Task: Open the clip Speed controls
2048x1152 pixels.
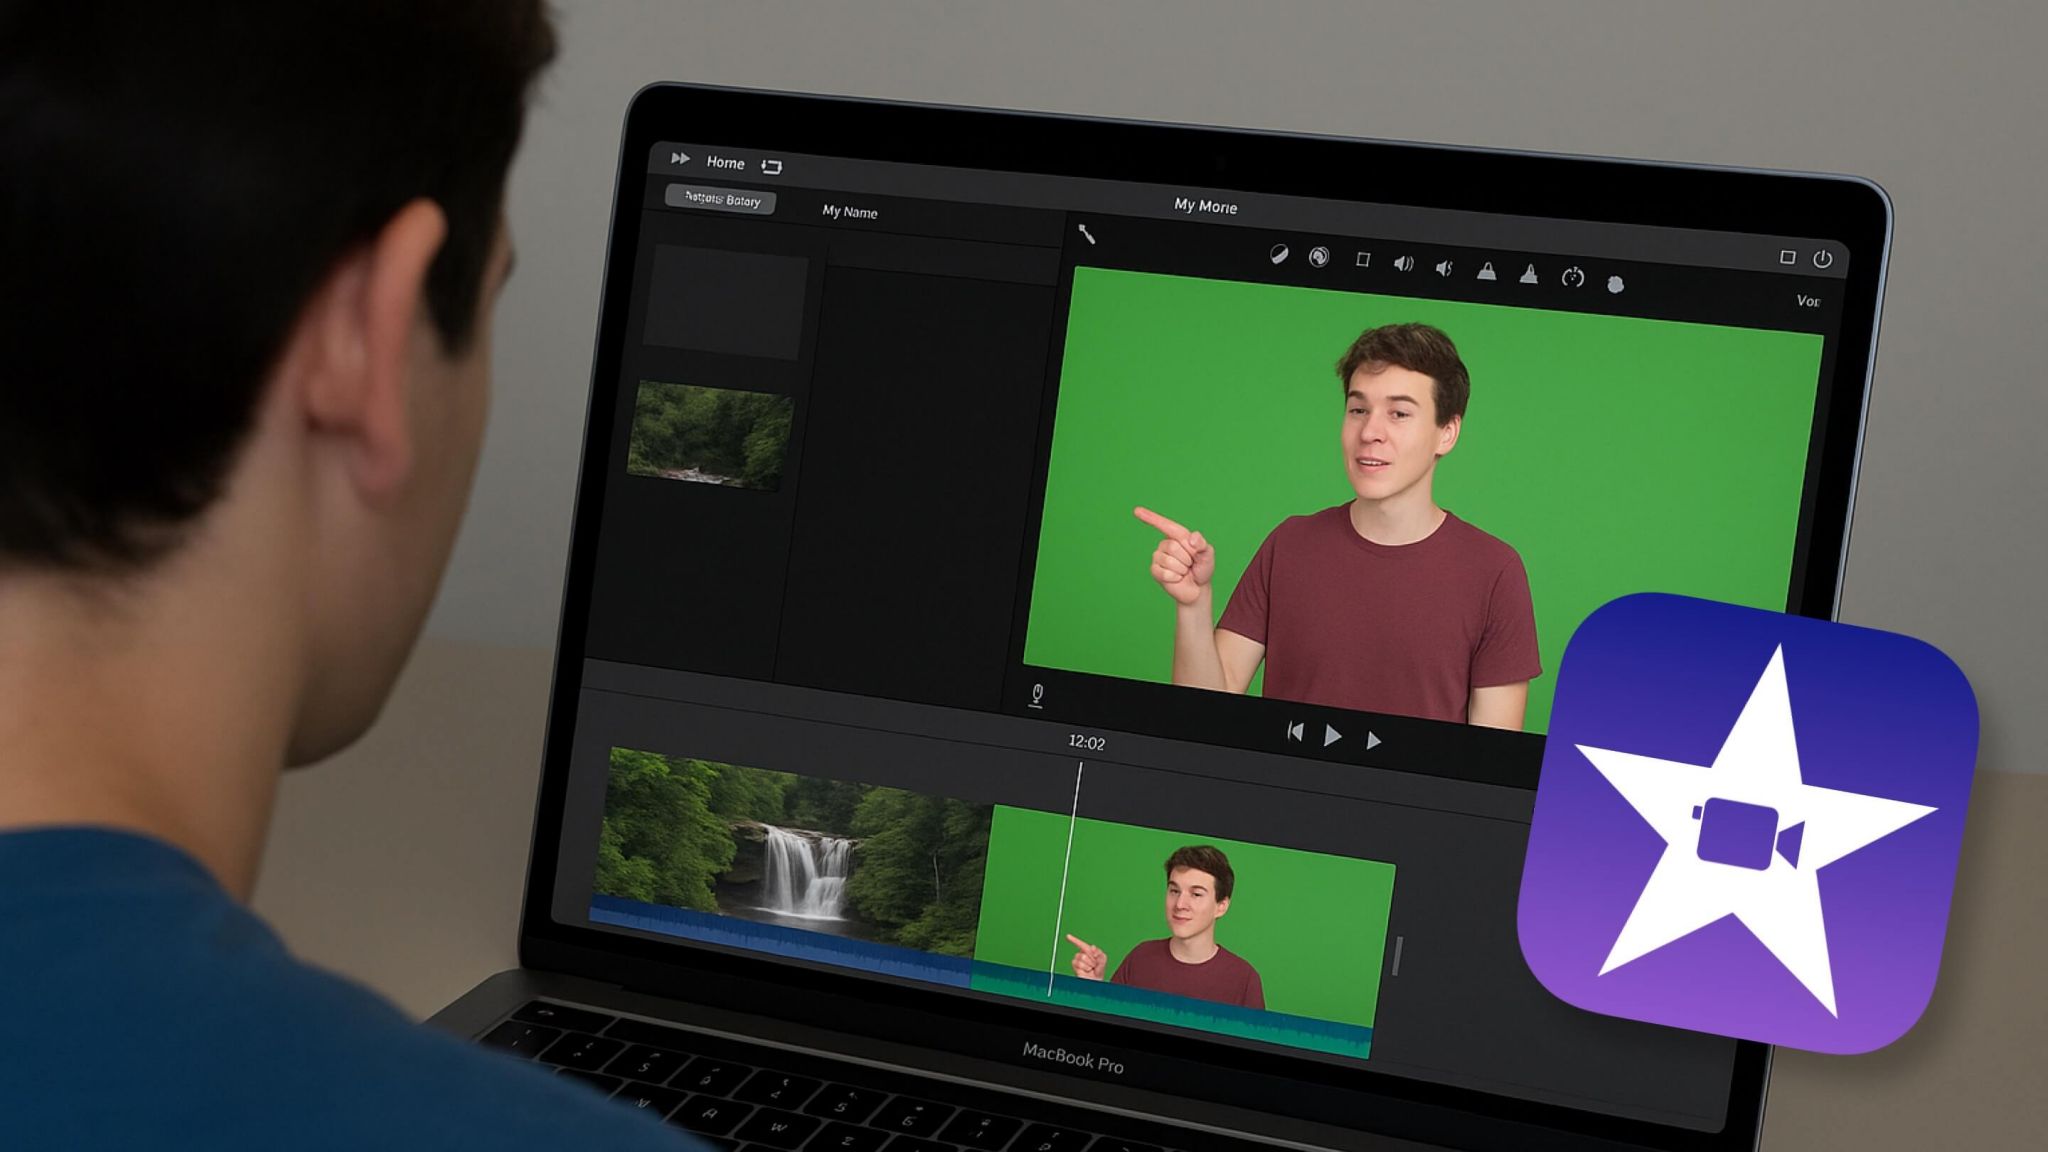Action: click(x=1571, y=277)
